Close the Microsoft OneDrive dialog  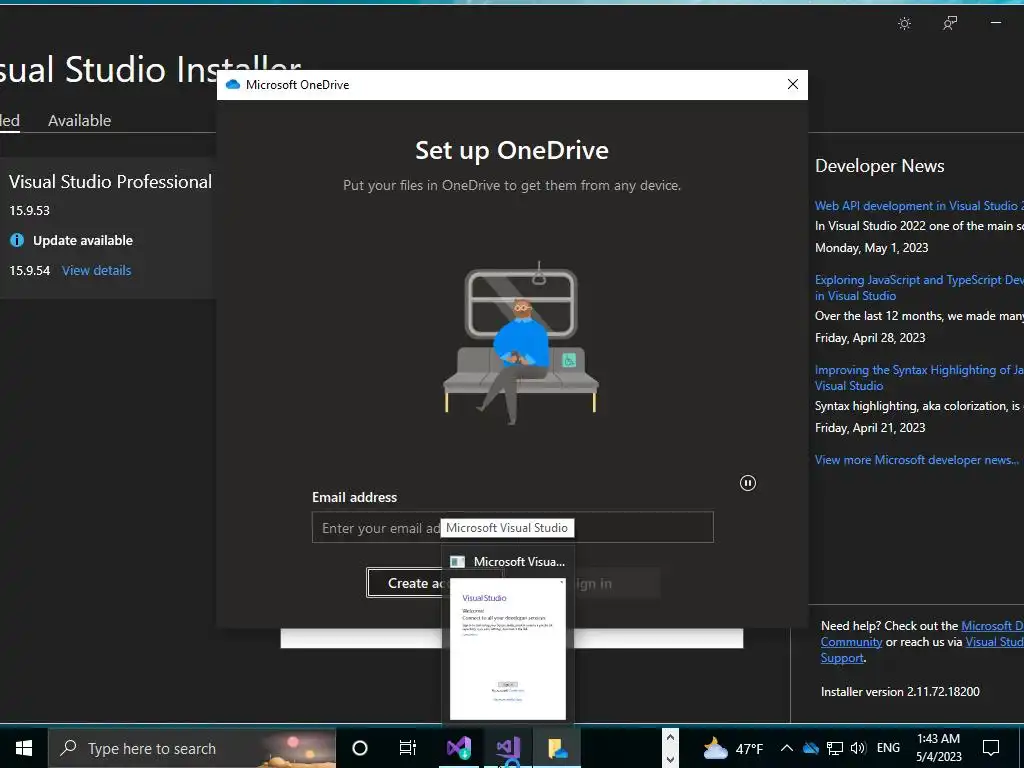[793, 84]
